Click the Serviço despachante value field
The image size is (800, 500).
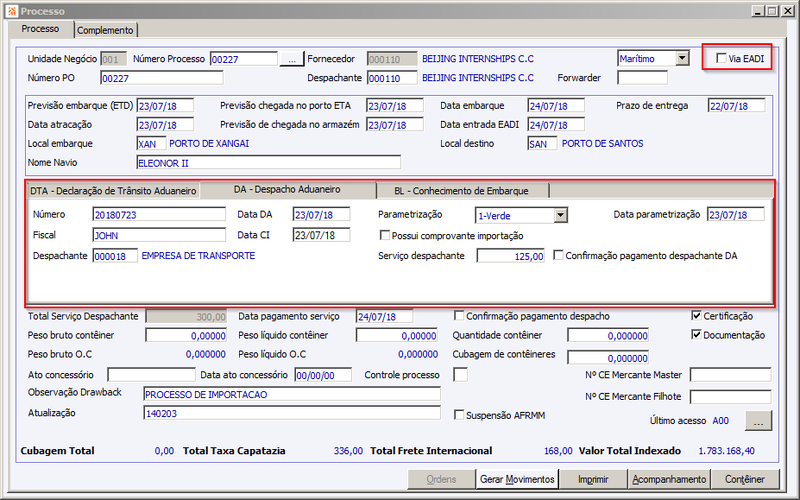click(x=511, y=256)
